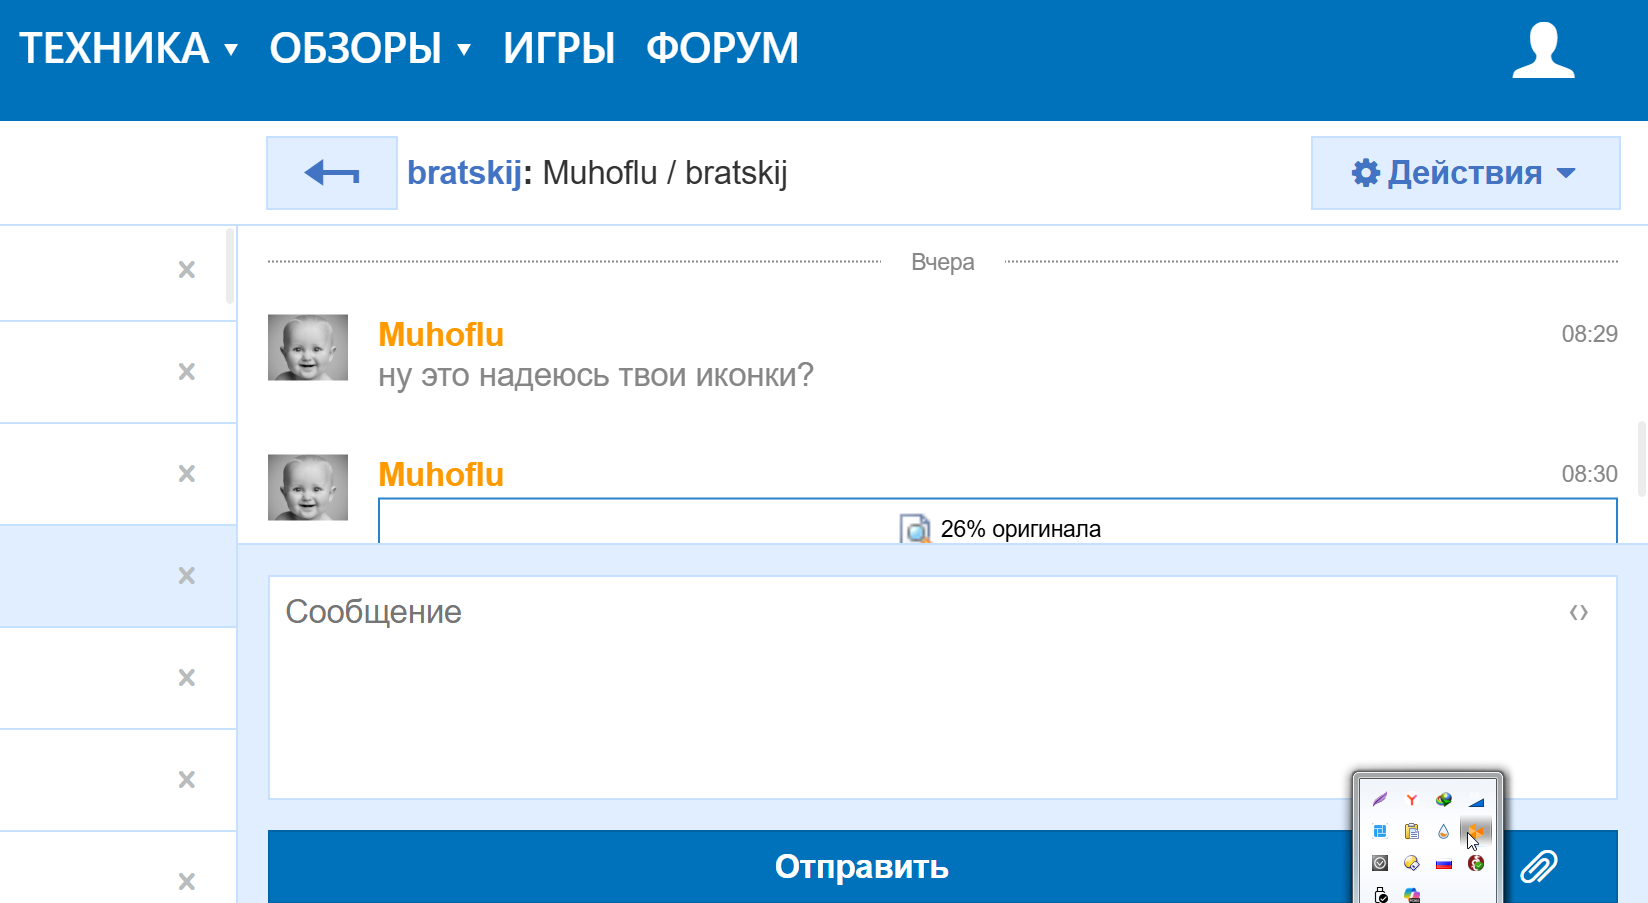The width and height of the screenshot is (1648, 903).
Task: Open the clipboard manager tray icon
Action: [x=1411, y=831]
